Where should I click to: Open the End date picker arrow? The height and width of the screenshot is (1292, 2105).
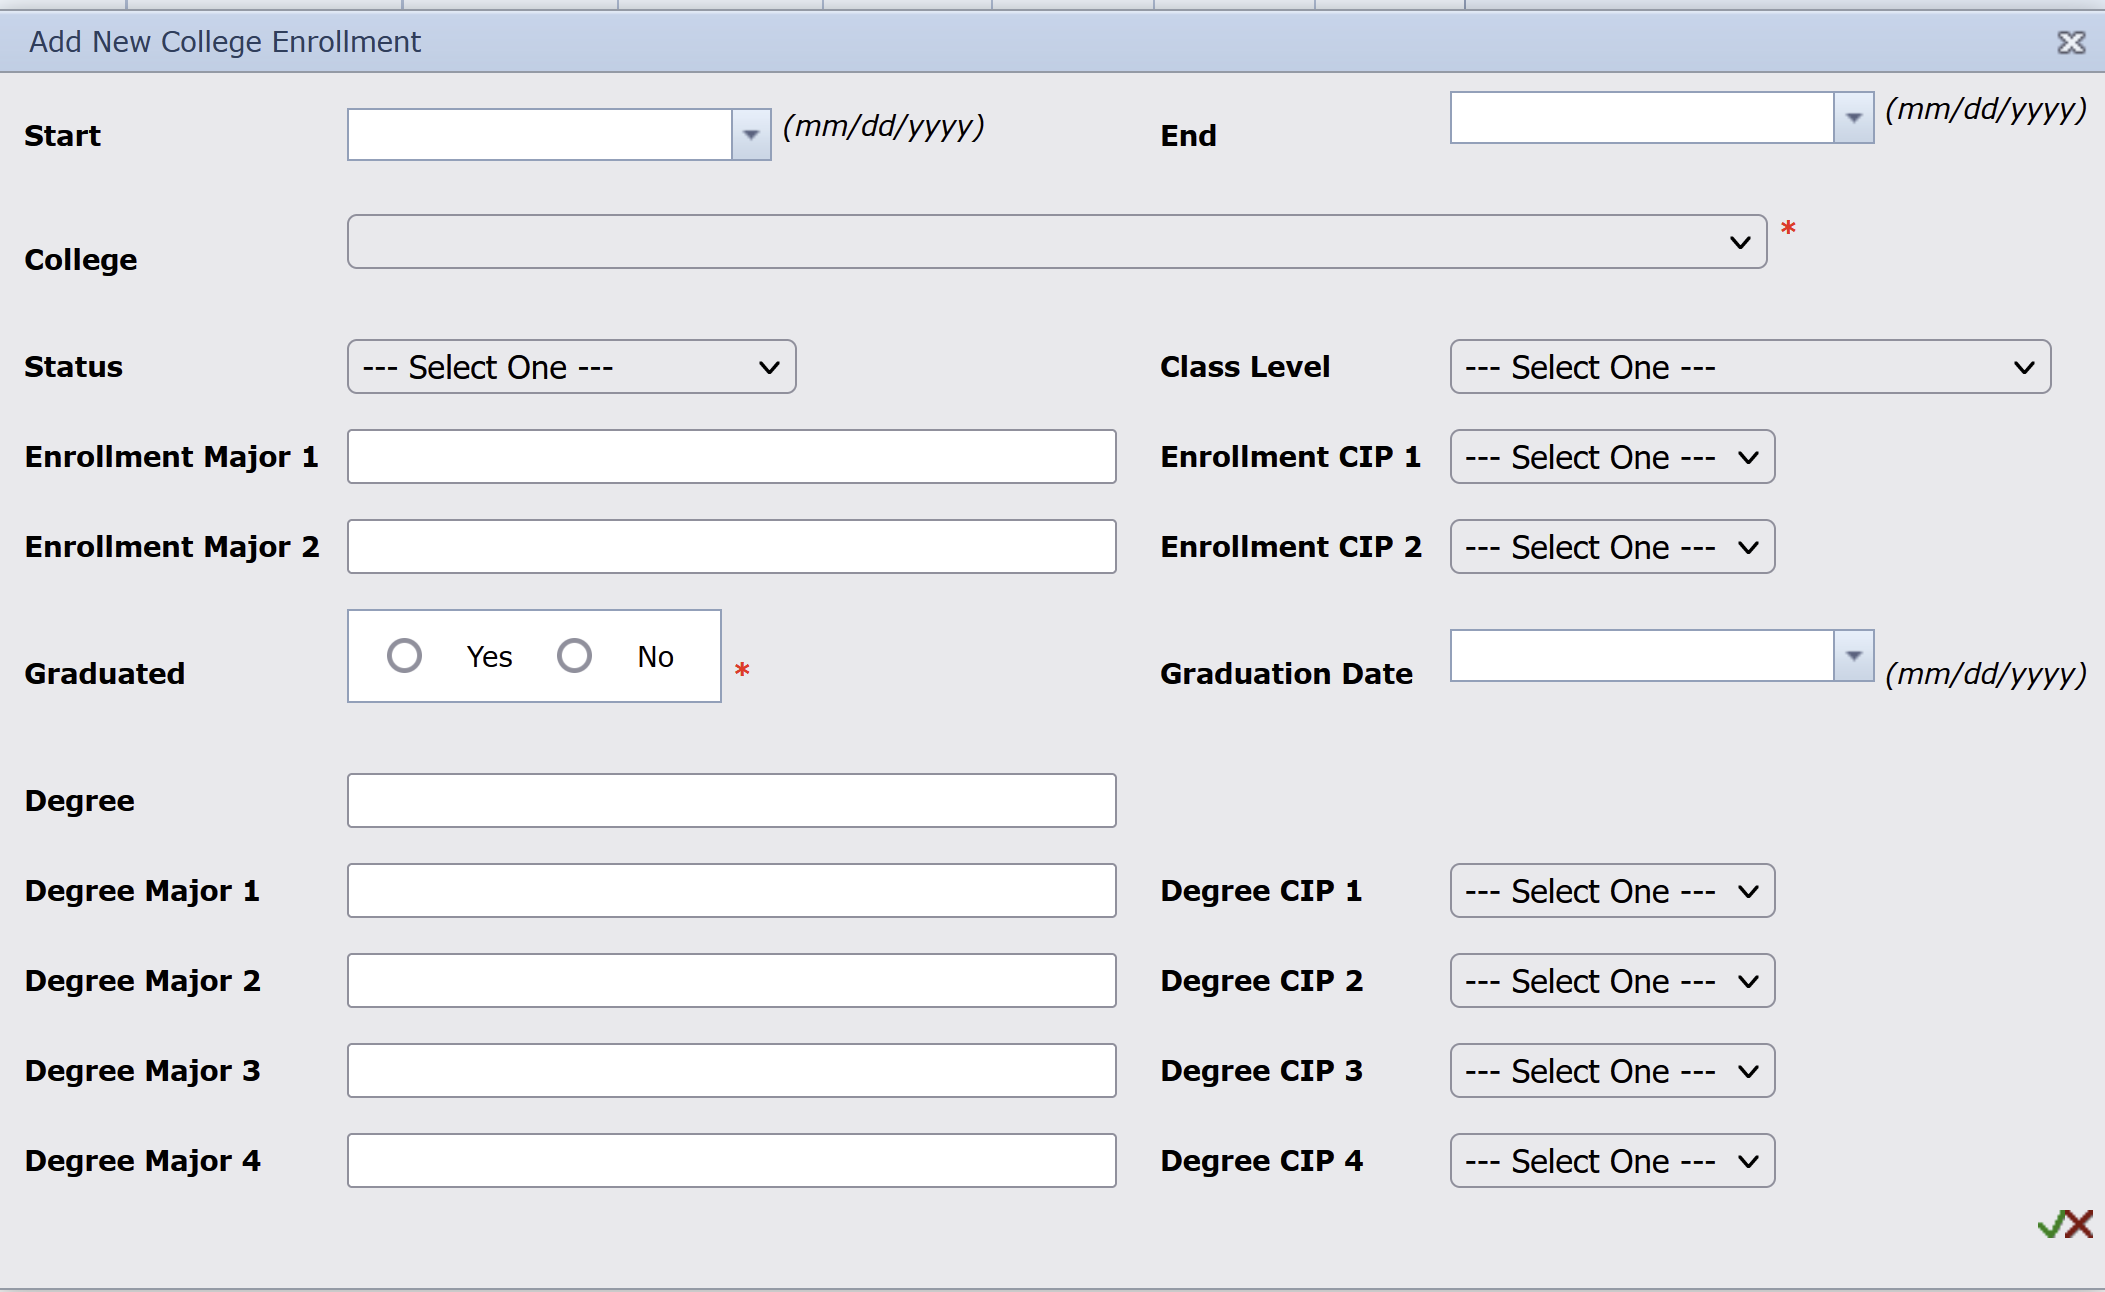1853,118
